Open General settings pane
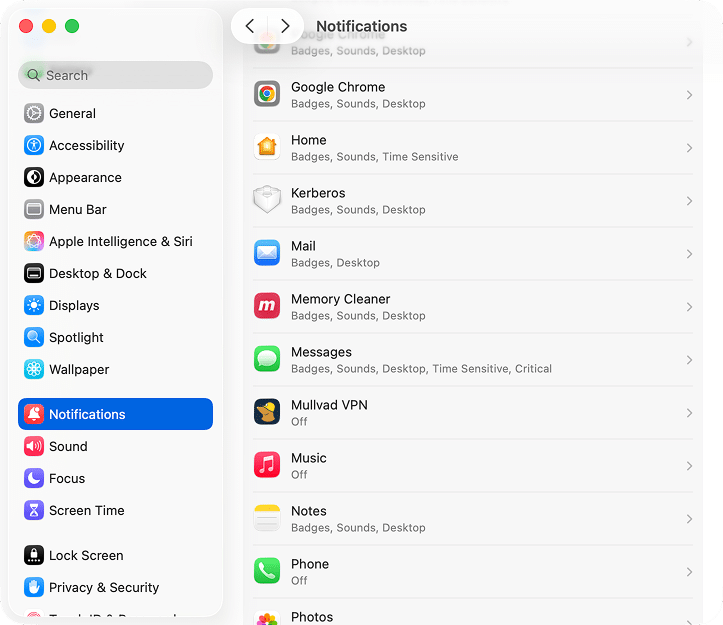Image resolution: width=723 pixels, height=625 pixels. coord(115,113)
